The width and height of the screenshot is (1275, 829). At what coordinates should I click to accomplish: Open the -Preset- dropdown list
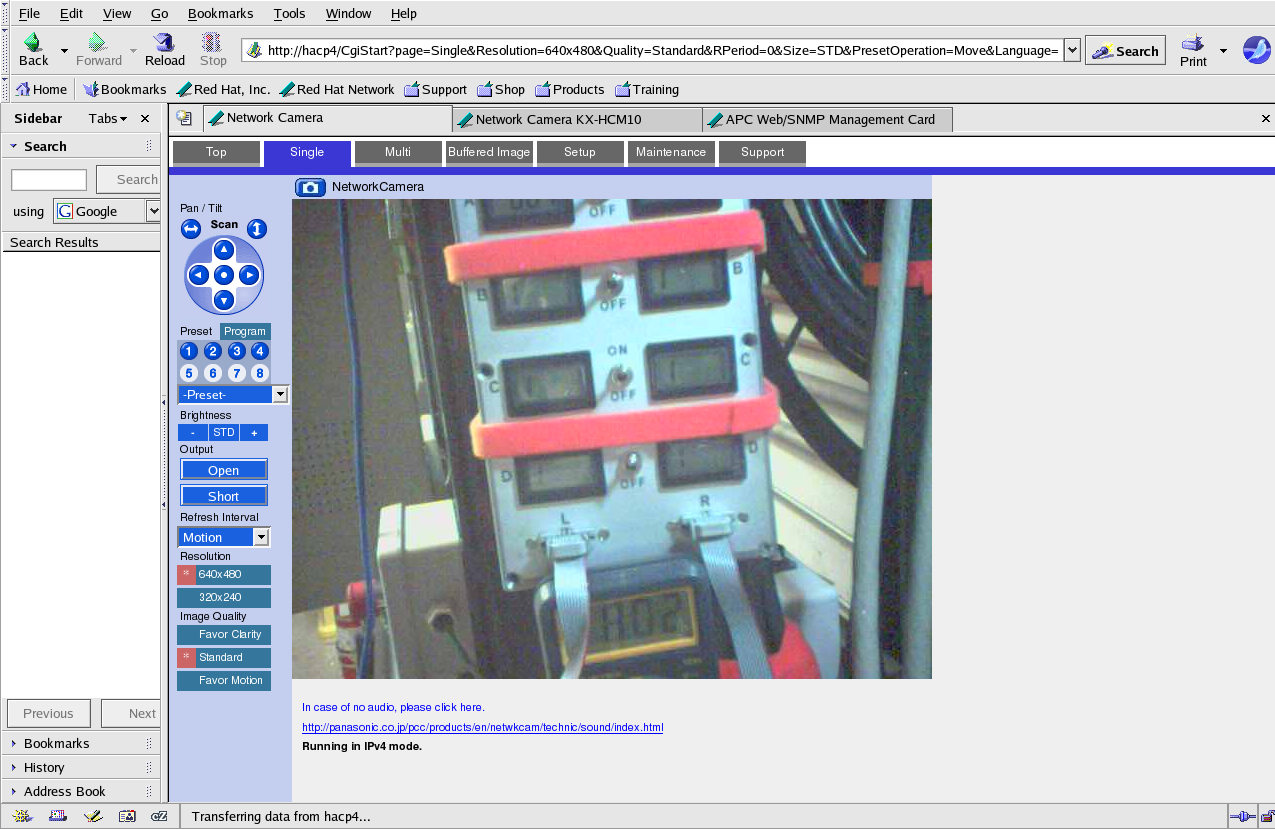pyautogui.click(x=233, y=395)
